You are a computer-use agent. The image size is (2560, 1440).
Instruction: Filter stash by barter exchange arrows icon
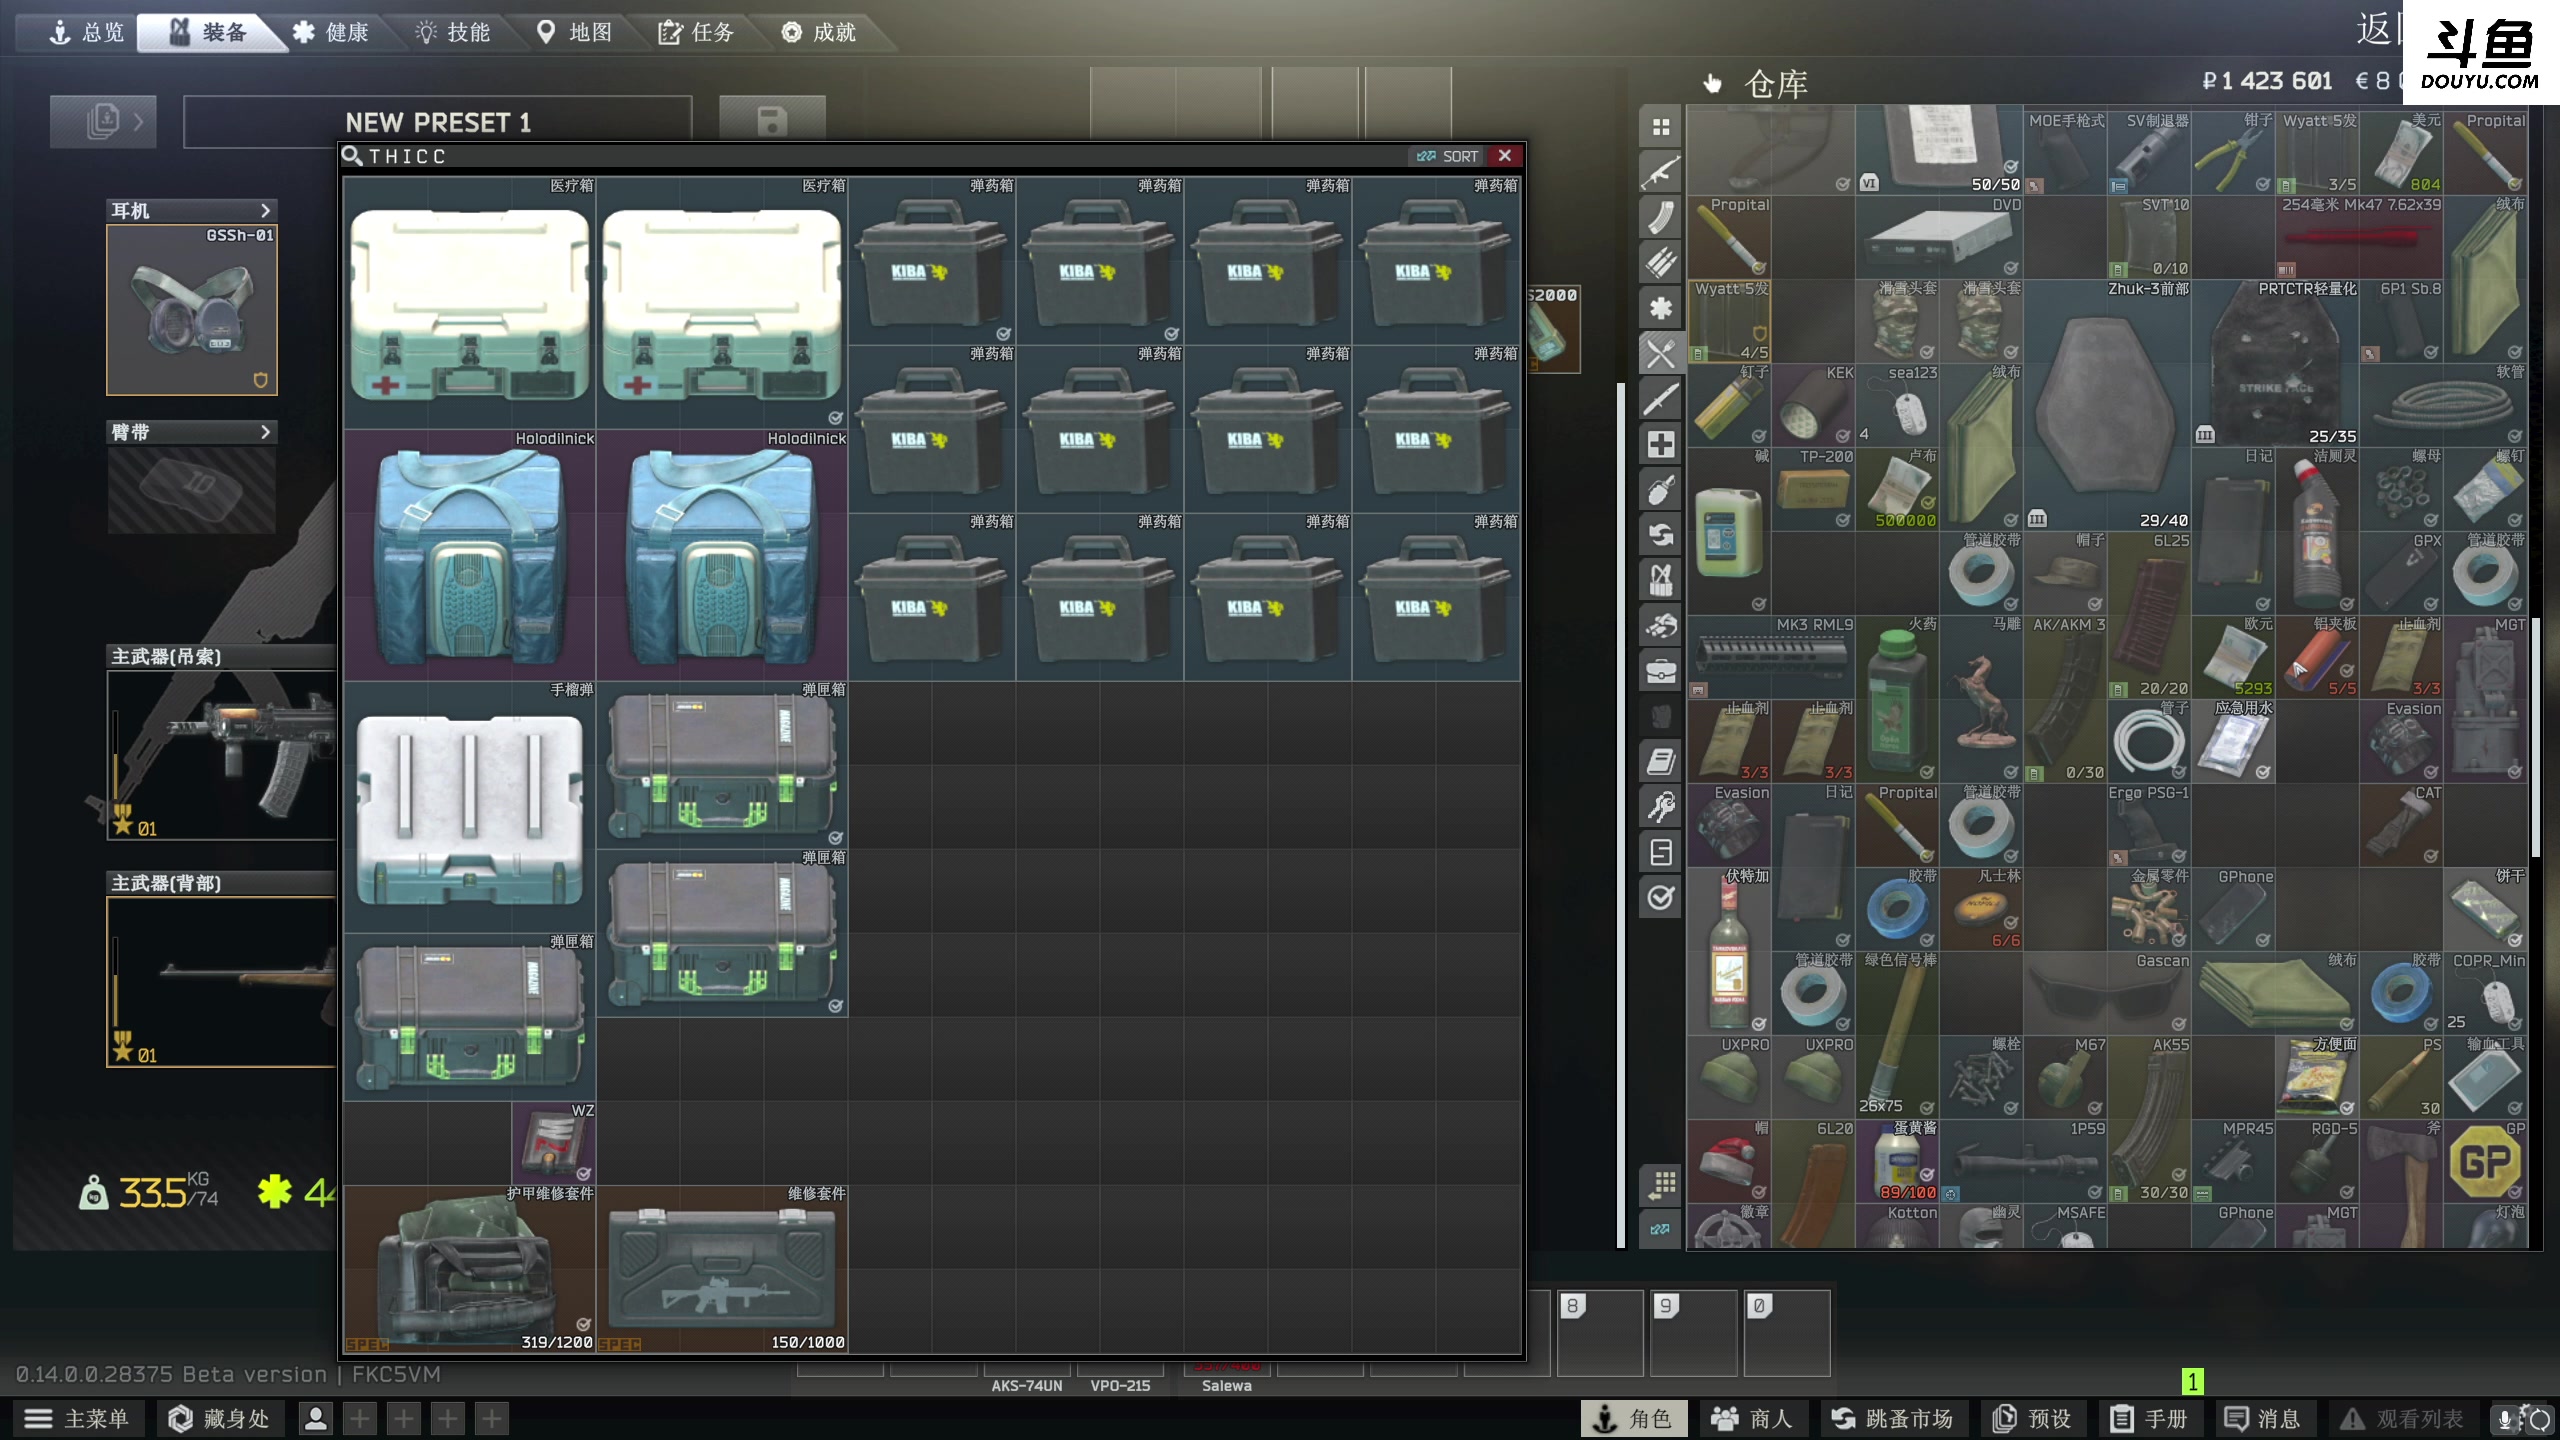[x=1661, y=535]
